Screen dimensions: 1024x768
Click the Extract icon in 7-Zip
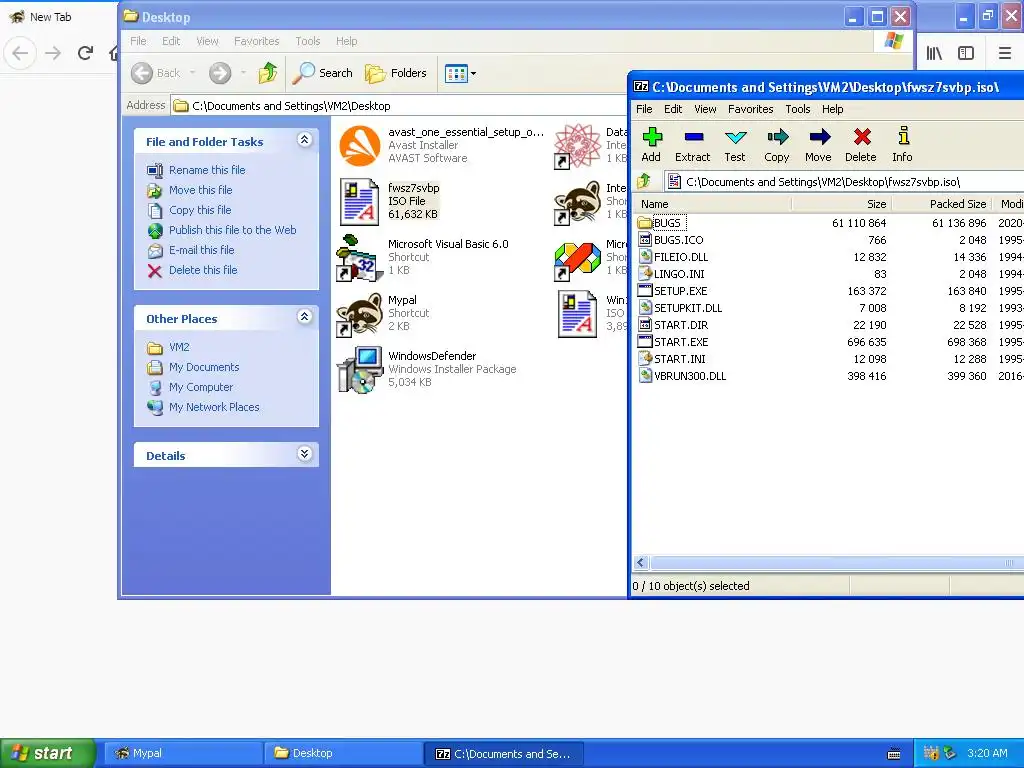693,145
